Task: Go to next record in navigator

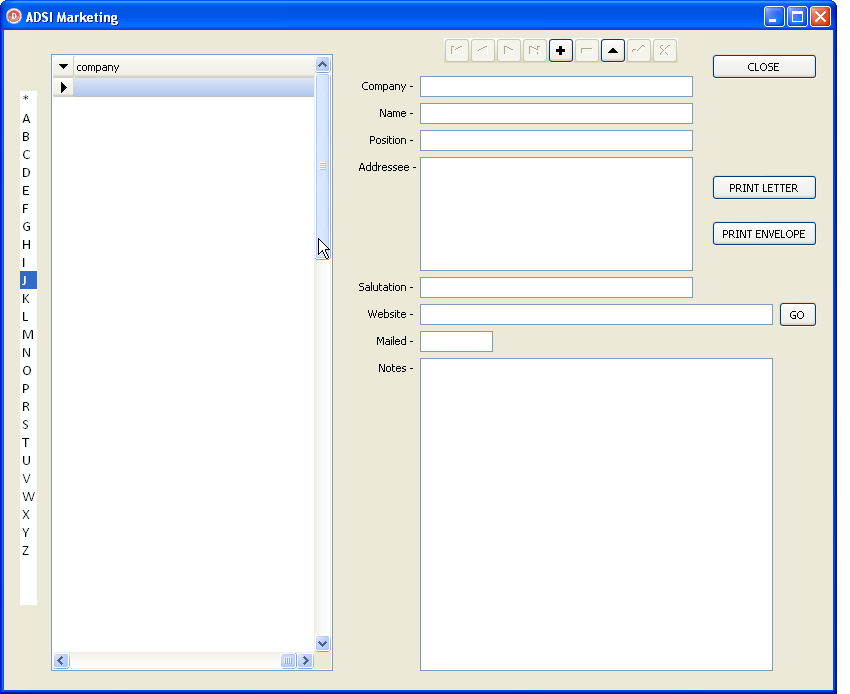Action: coord(509,50)
